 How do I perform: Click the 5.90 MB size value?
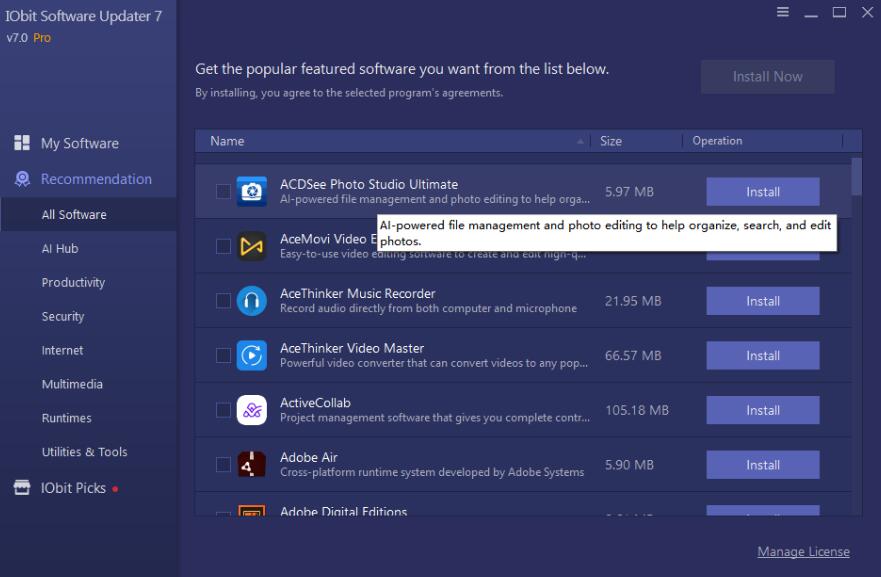(x=629, y=465)
